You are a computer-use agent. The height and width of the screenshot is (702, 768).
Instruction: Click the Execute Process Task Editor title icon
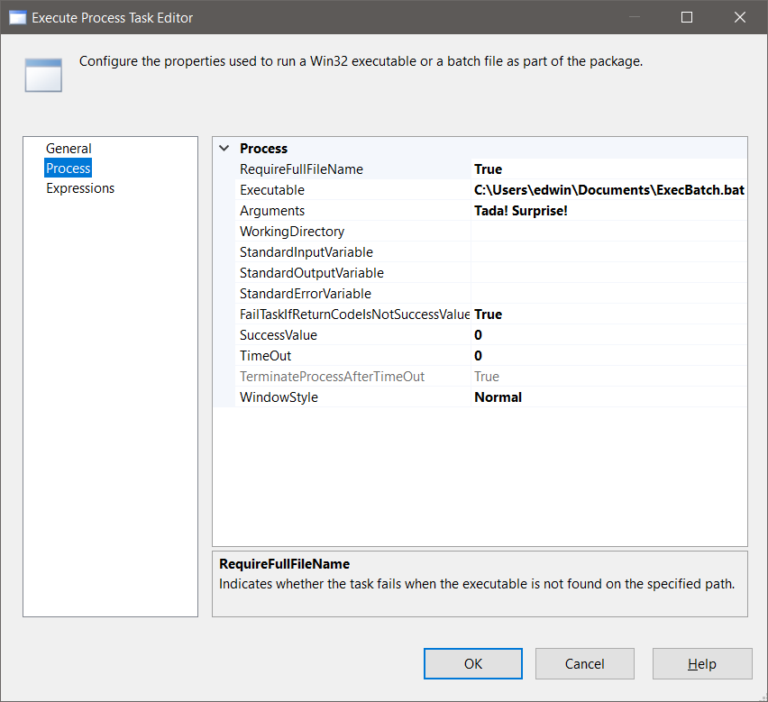18,18
